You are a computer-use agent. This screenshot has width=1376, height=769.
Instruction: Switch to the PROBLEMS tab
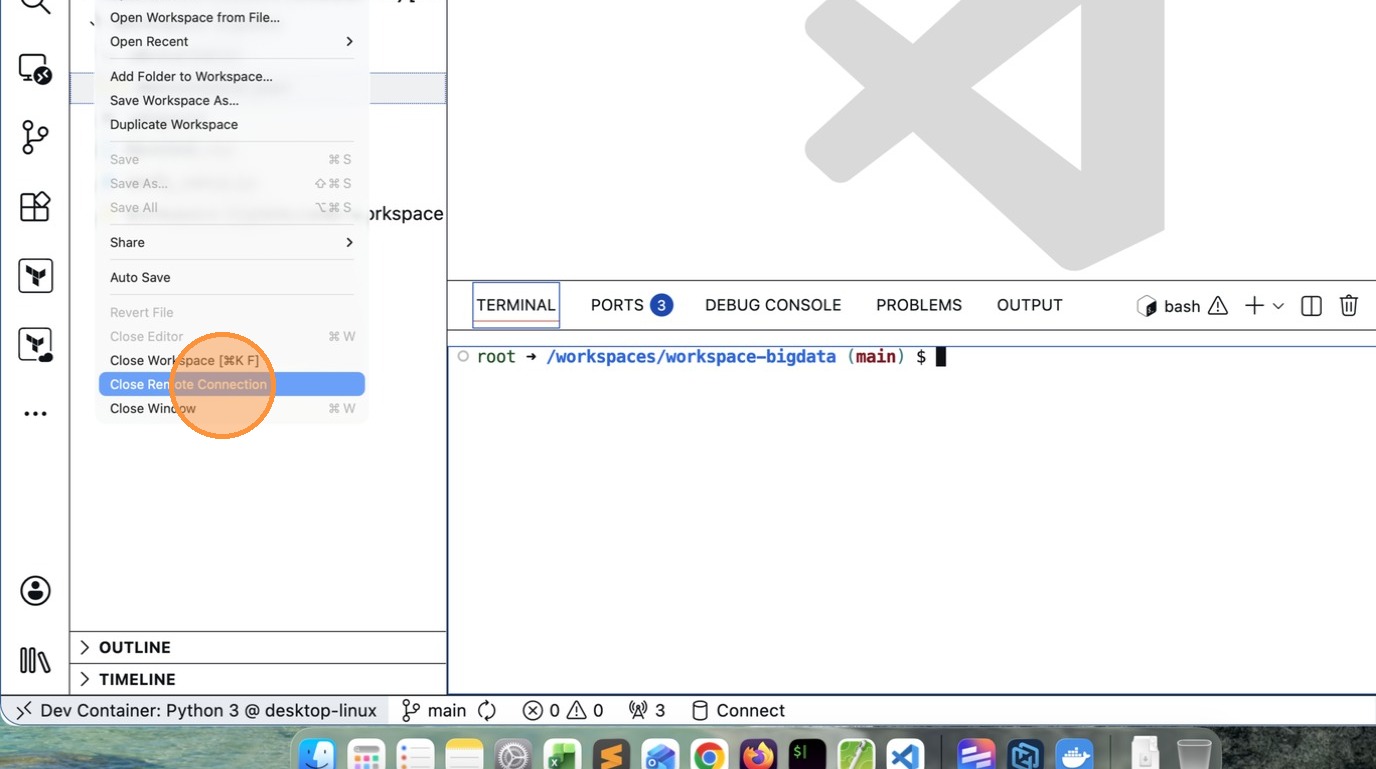tap(919, 306)
